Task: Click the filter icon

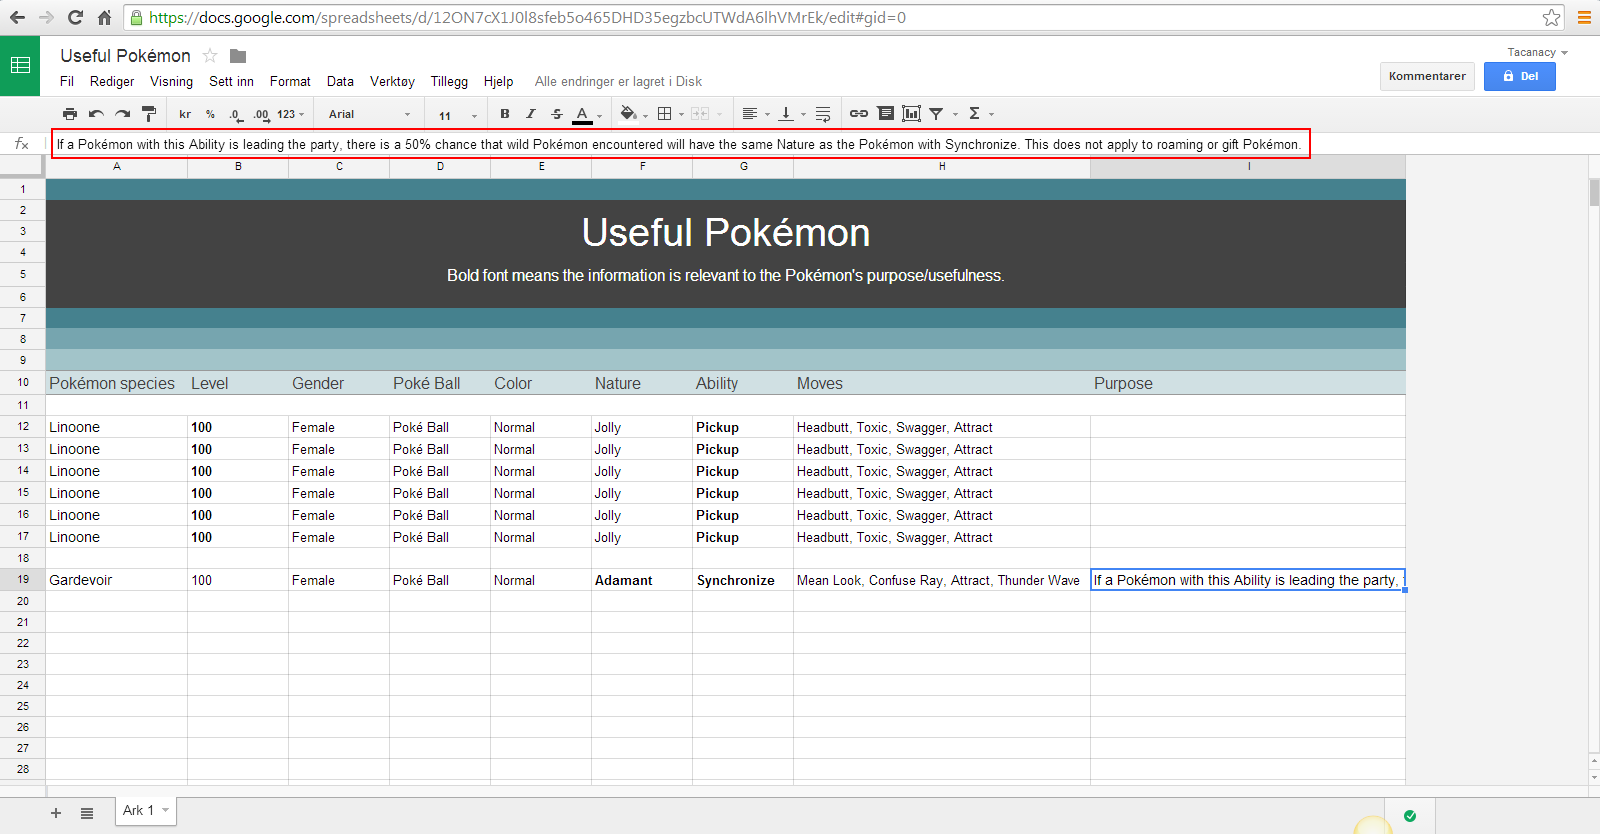Action: pos(937,114)
